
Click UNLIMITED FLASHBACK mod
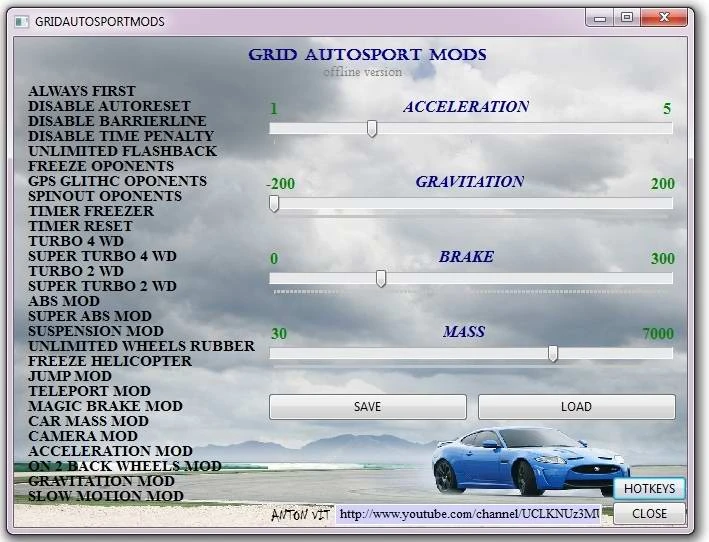pyautogui.click(x=123, y=151)
